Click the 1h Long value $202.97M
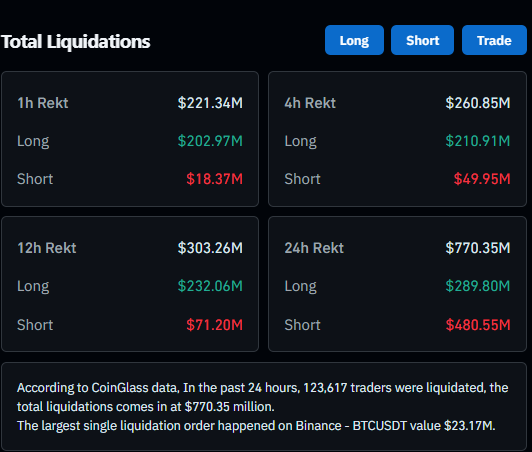The image size is (532, 452). [x=210, y=141]
